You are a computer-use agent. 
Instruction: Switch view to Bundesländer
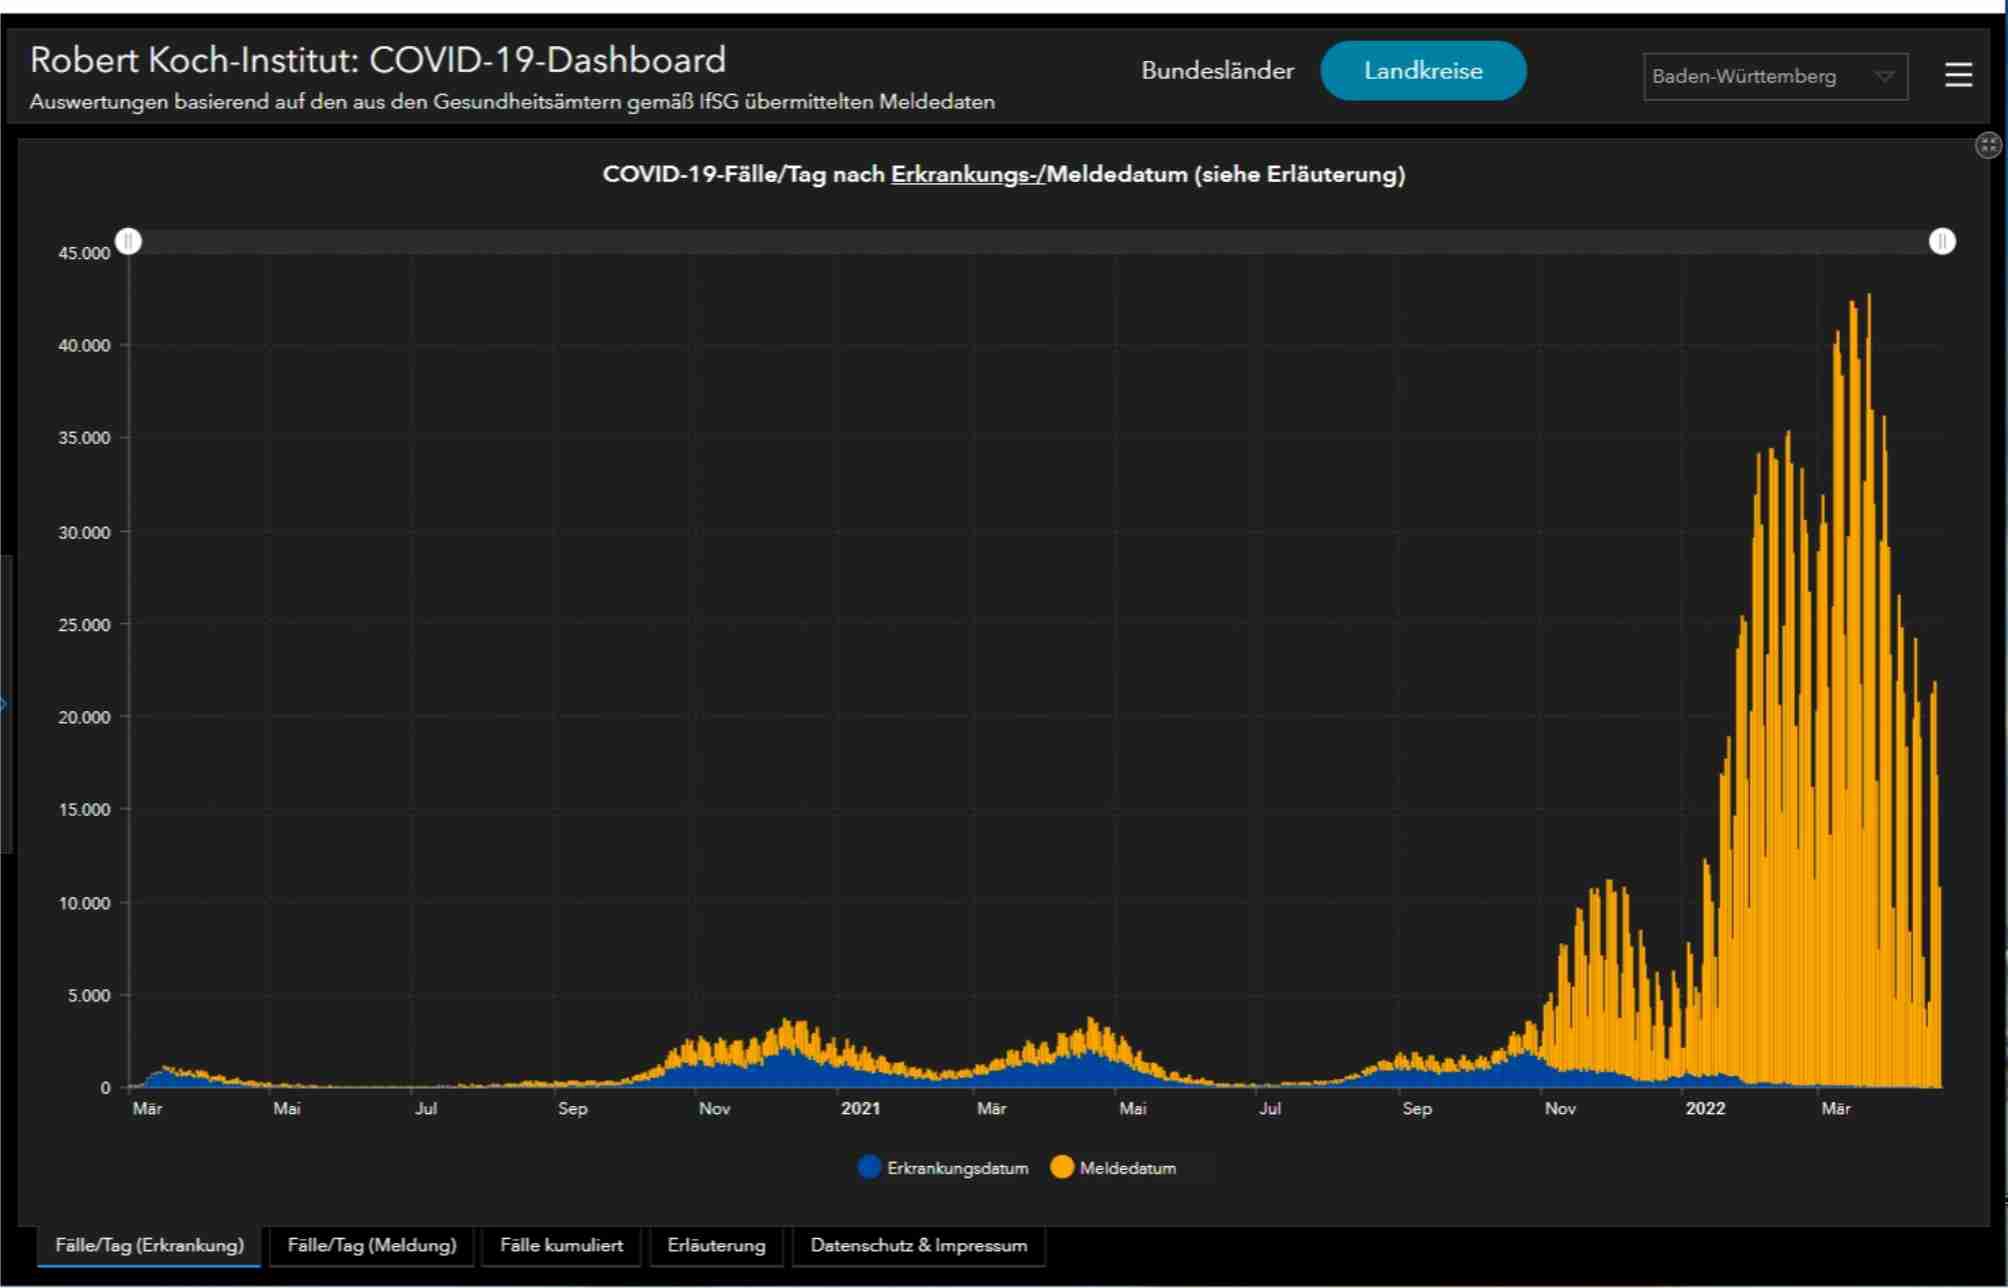click(x=1217, y=71)
